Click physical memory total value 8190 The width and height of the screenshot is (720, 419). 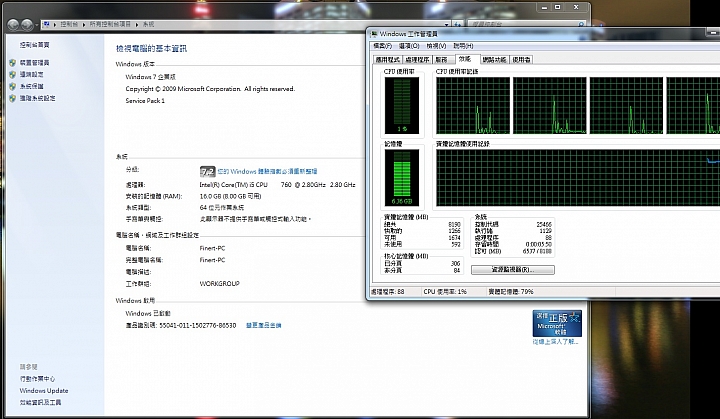454,225
